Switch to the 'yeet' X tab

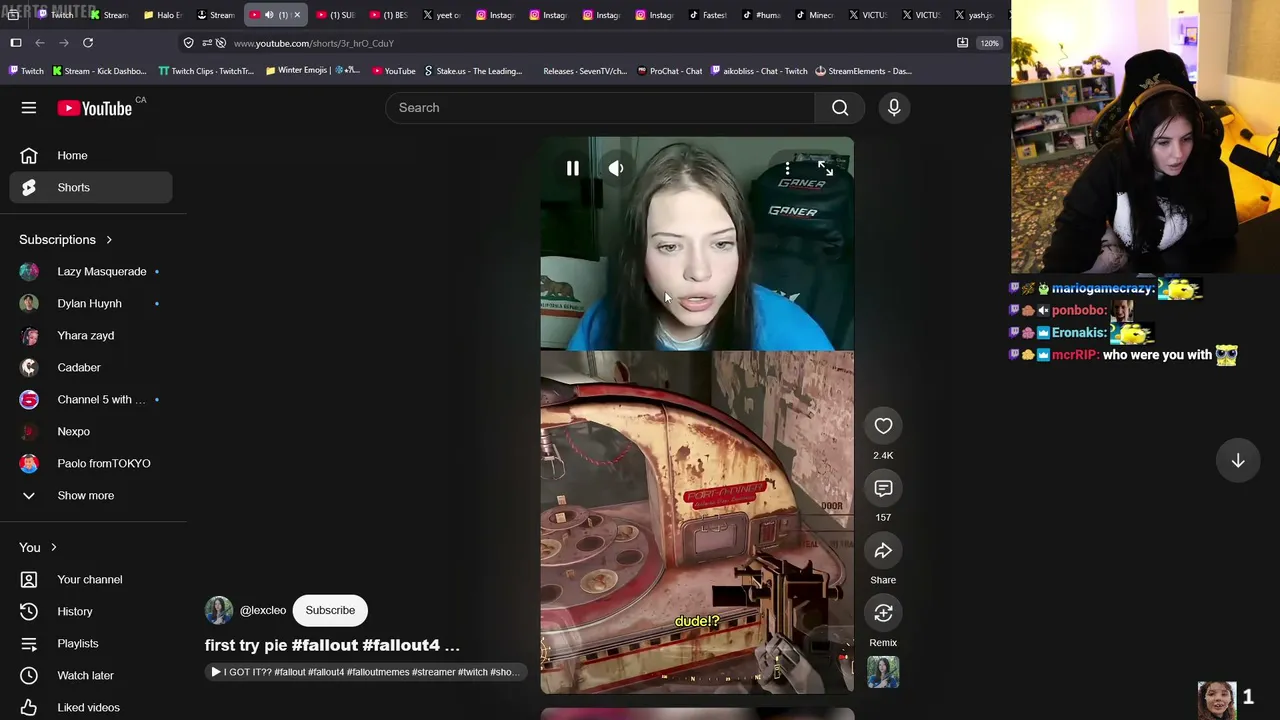[x=442, y=15]
